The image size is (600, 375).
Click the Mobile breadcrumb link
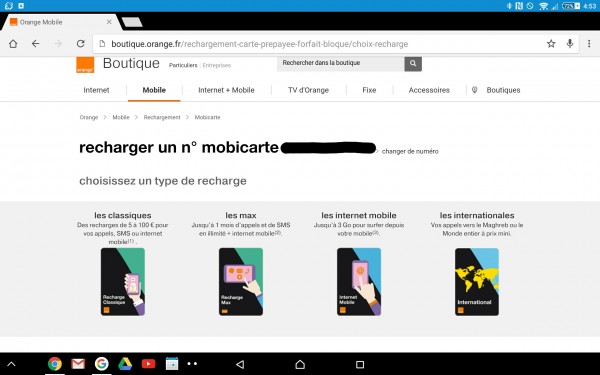pyautogui.click(x=121, y=117)
